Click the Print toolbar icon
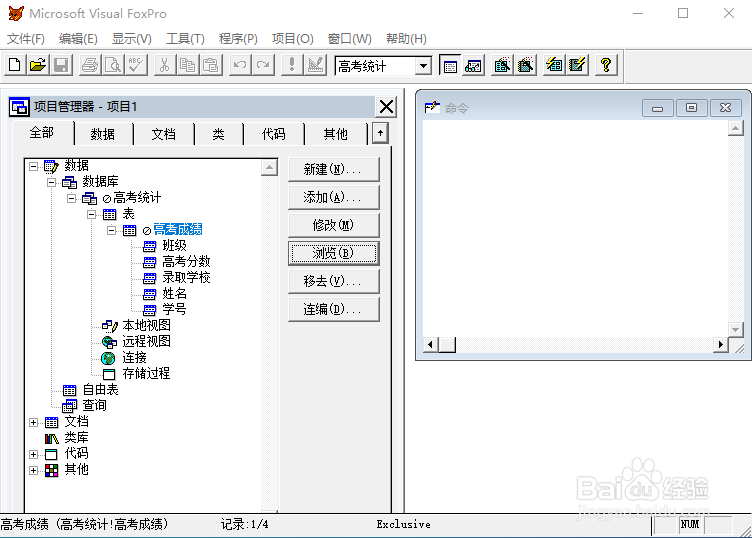Image resolution: width=752 pixels, height=538 pixels. (x=90, y=65)
